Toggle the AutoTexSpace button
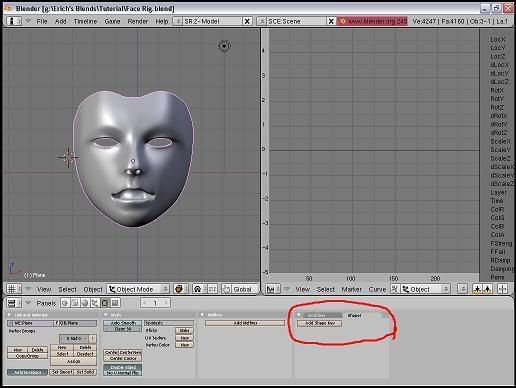Screen dimensions: 516x388 coord(28,372)
